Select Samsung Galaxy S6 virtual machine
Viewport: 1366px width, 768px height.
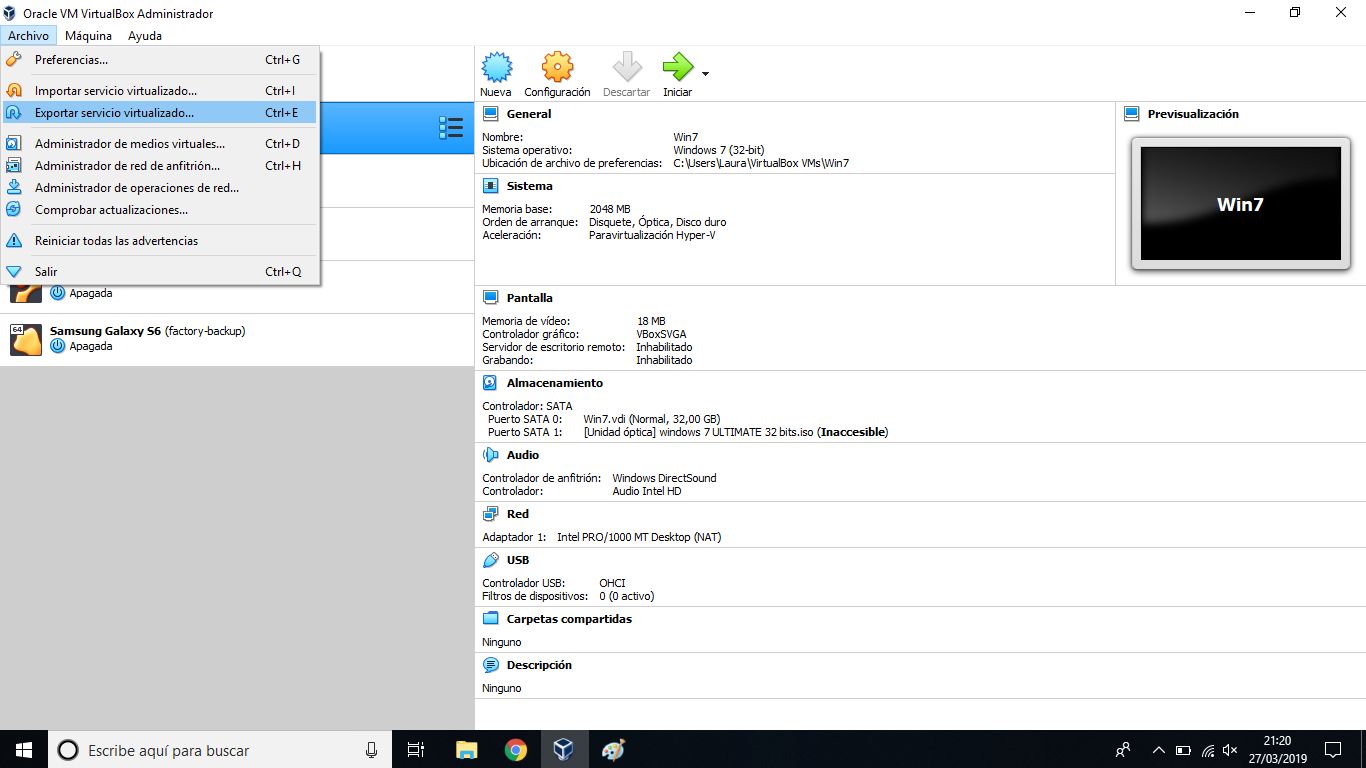point(147,339)
